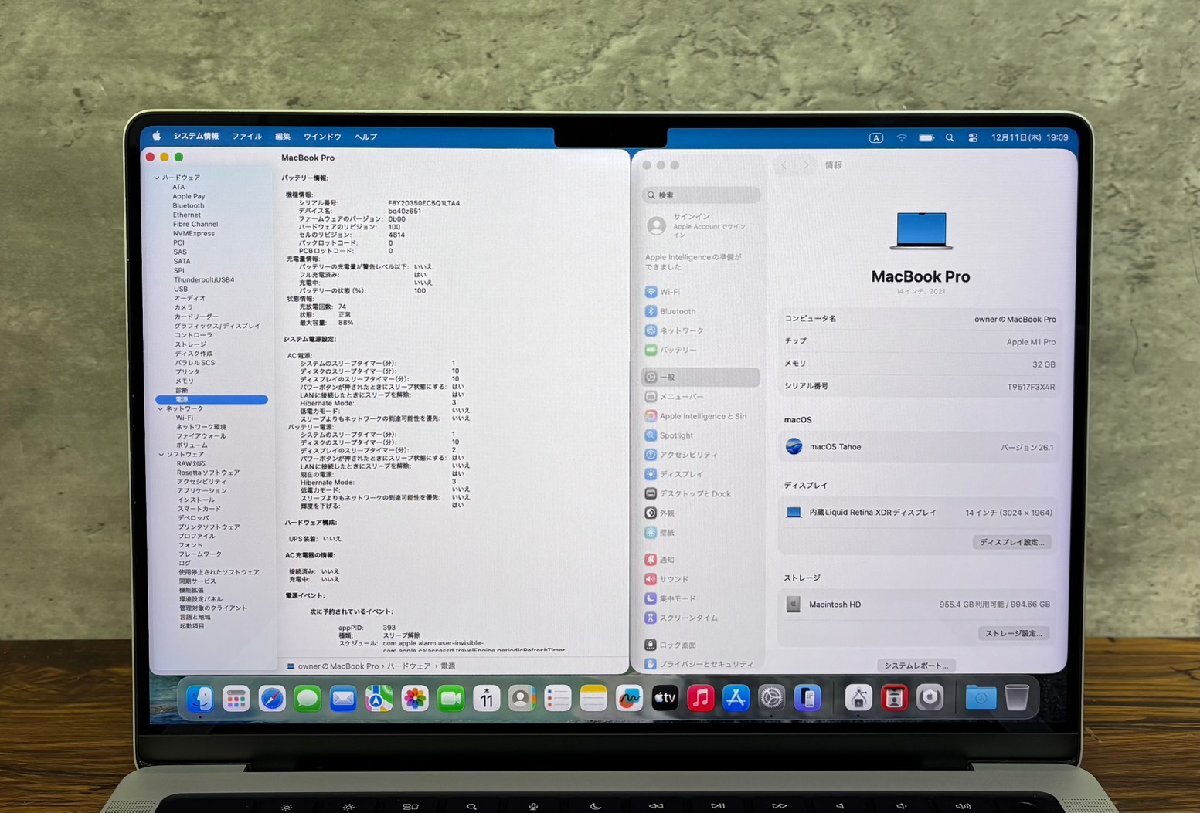Open Launchpad apps grid in Dock
The height and width of the screenshot is (813, 1200).
(x=236, y=698)
